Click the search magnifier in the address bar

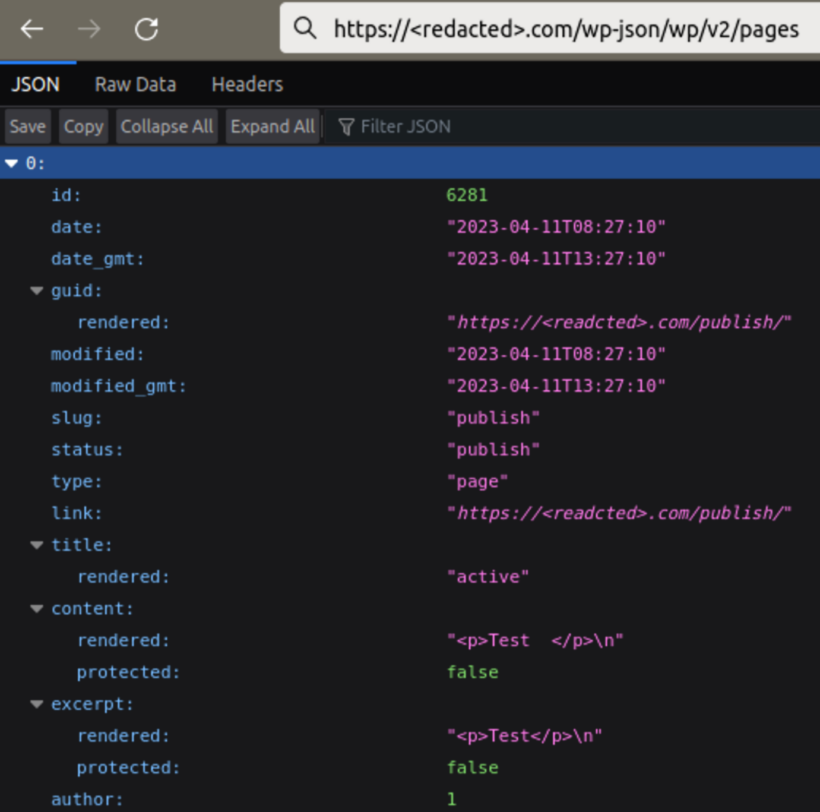click(305, 29)
